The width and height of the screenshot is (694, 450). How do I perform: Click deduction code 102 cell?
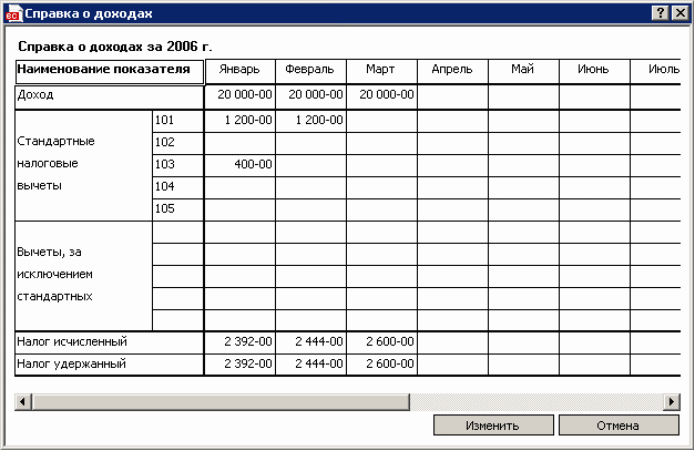178,143
